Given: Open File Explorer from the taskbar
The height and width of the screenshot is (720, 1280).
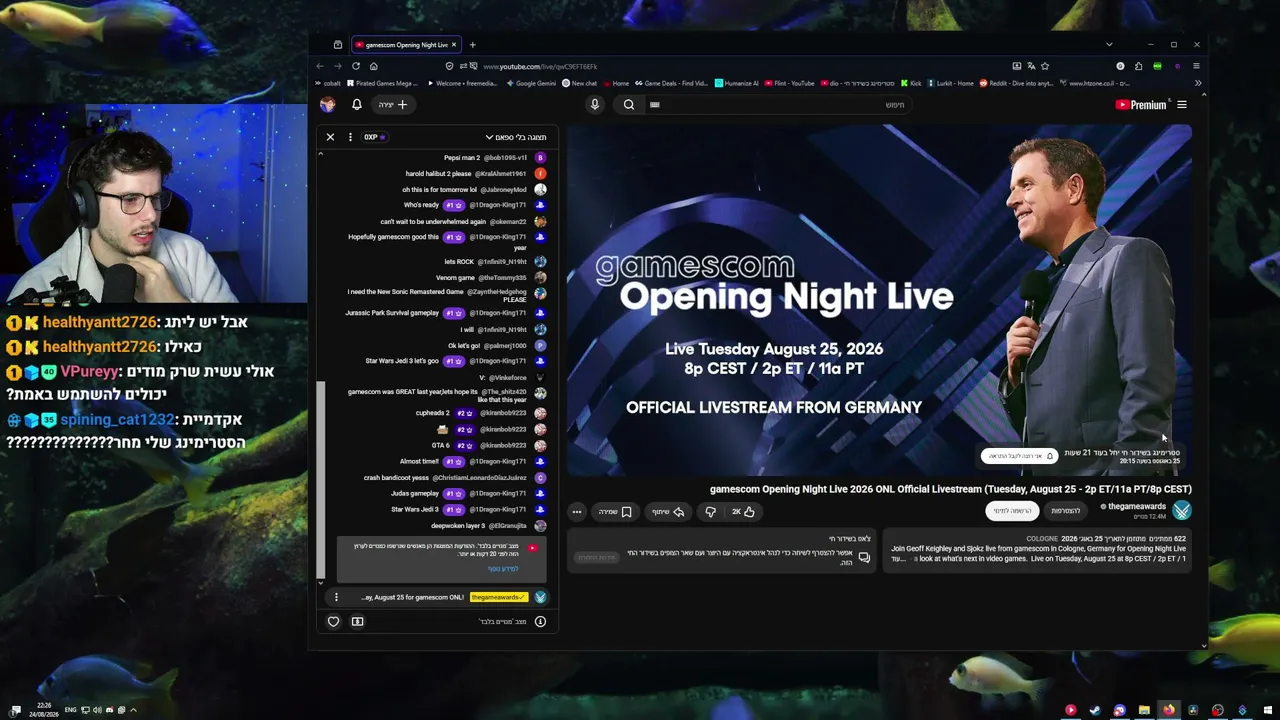Looking at the screenshot, I should pyautogui.click(x=1144, y=710).
